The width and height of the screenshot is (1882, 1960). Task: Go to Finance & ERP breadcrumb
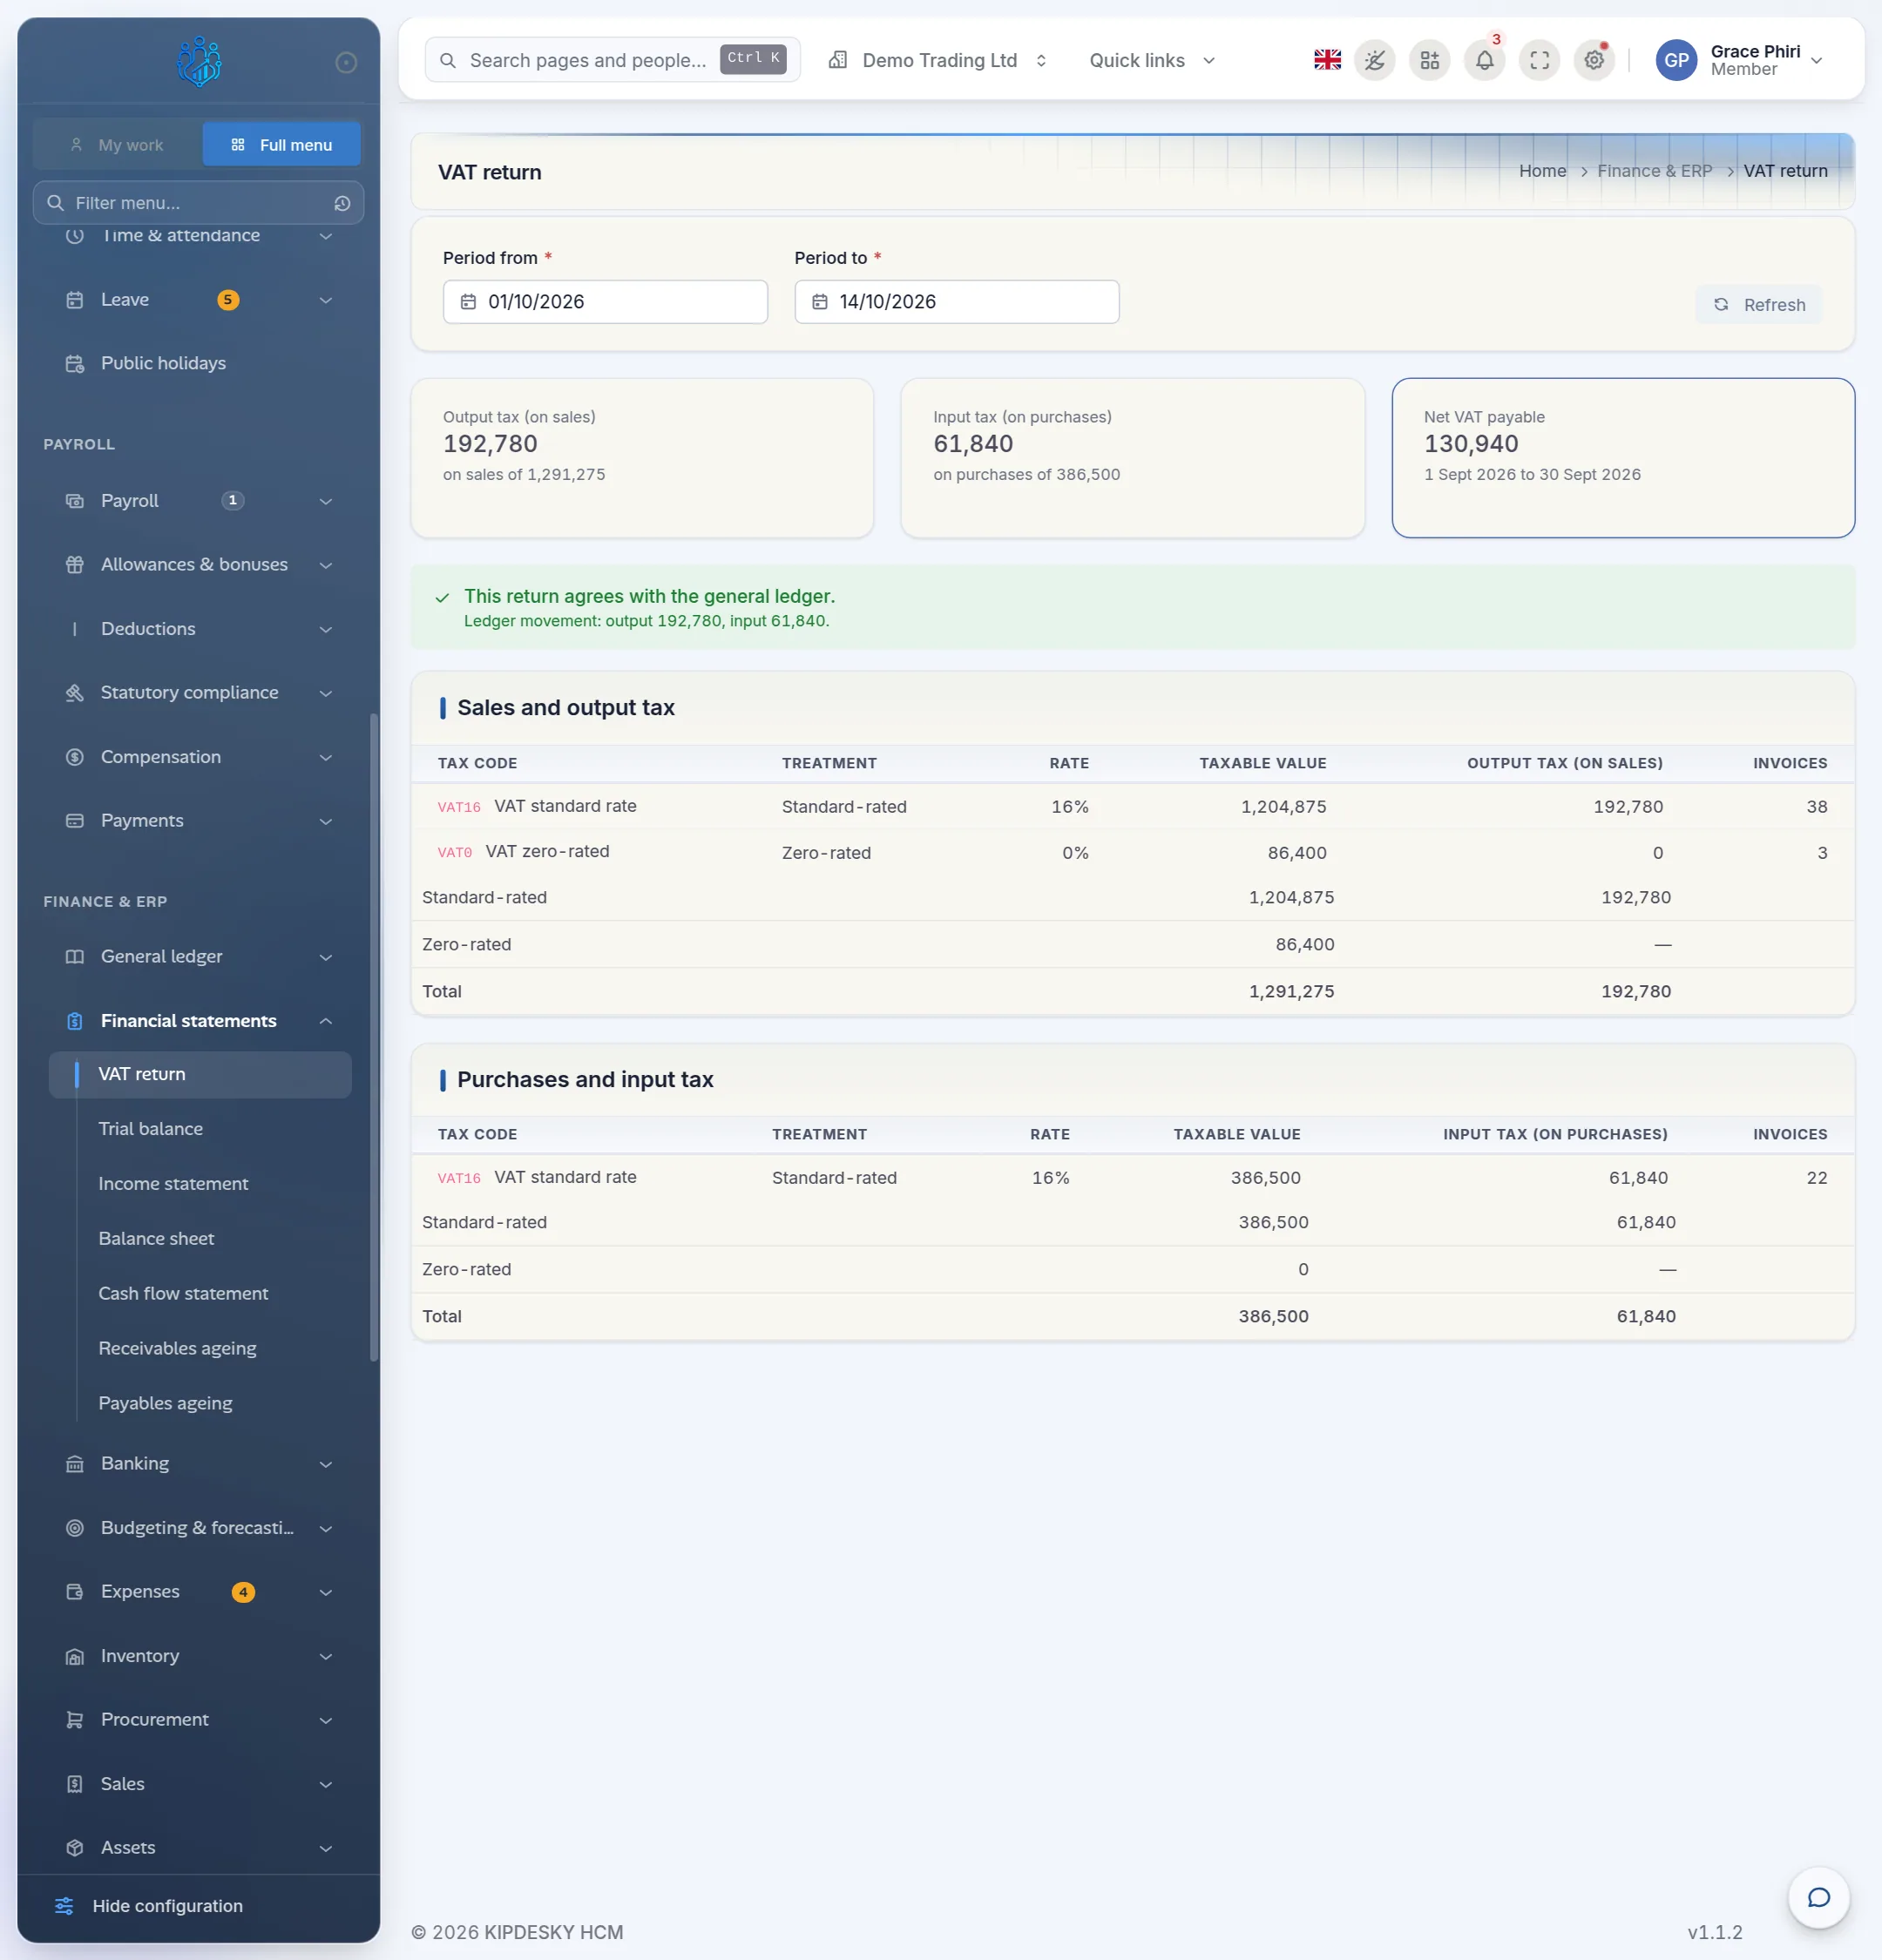click(x=1654, y=171)
